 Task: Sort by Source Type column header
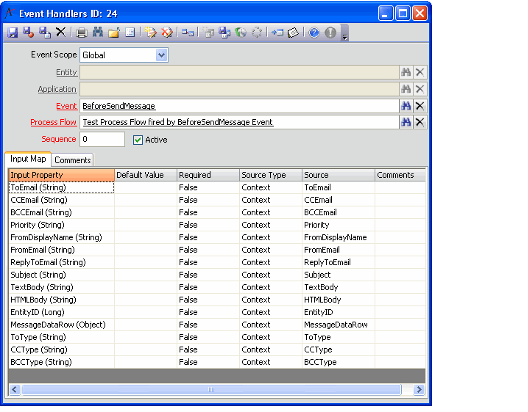pyautogui.click(x=271, y=175)
